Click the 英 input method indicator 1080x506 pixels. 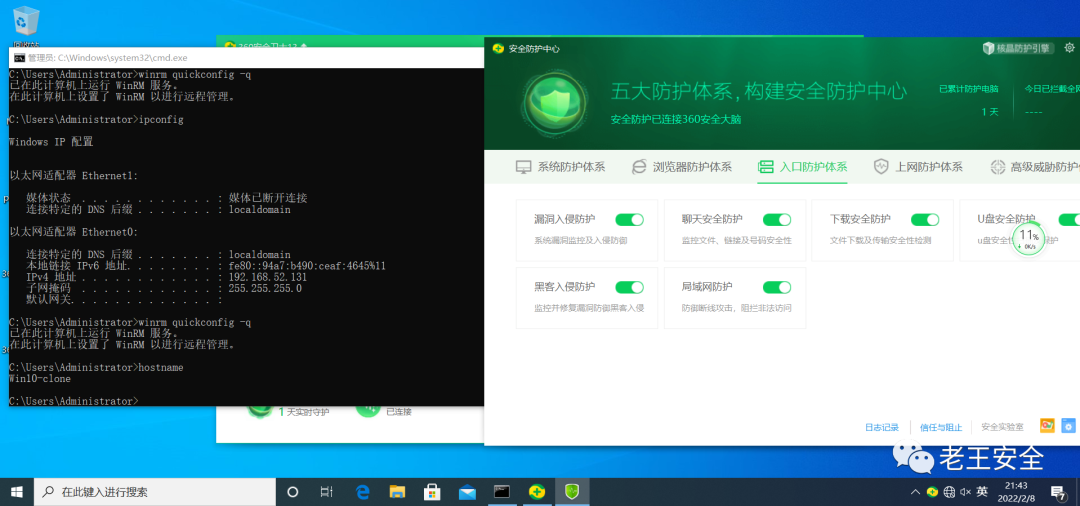[x=982, y=492]
